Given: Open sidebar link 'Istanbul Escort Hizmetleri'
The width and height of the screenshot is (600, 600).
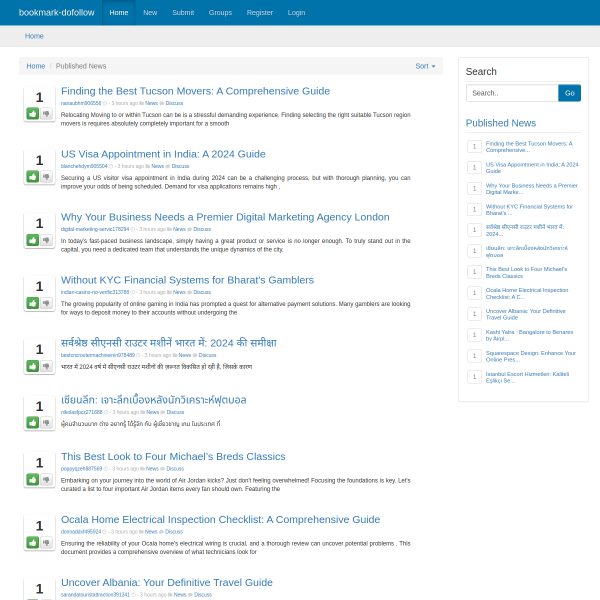Looking at the screenshot, I should coord(527,377).
